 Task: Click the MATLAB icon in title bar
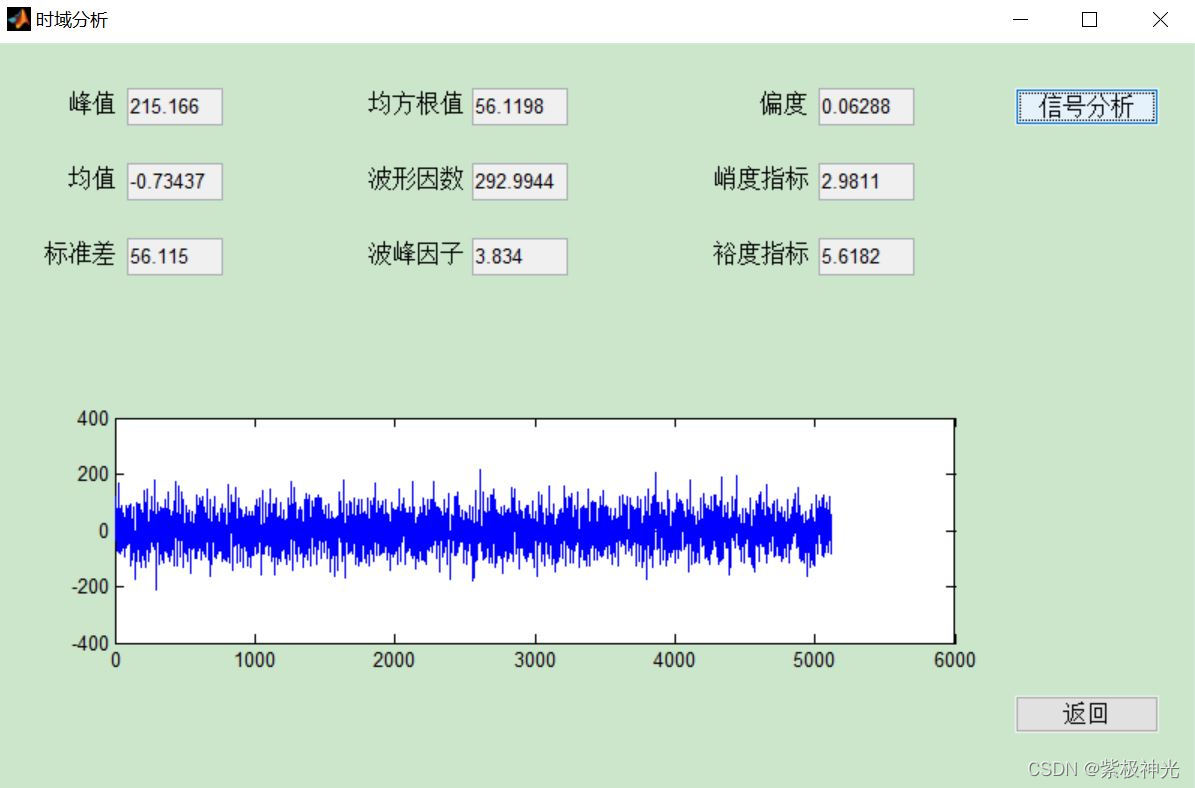coord(18,19)
